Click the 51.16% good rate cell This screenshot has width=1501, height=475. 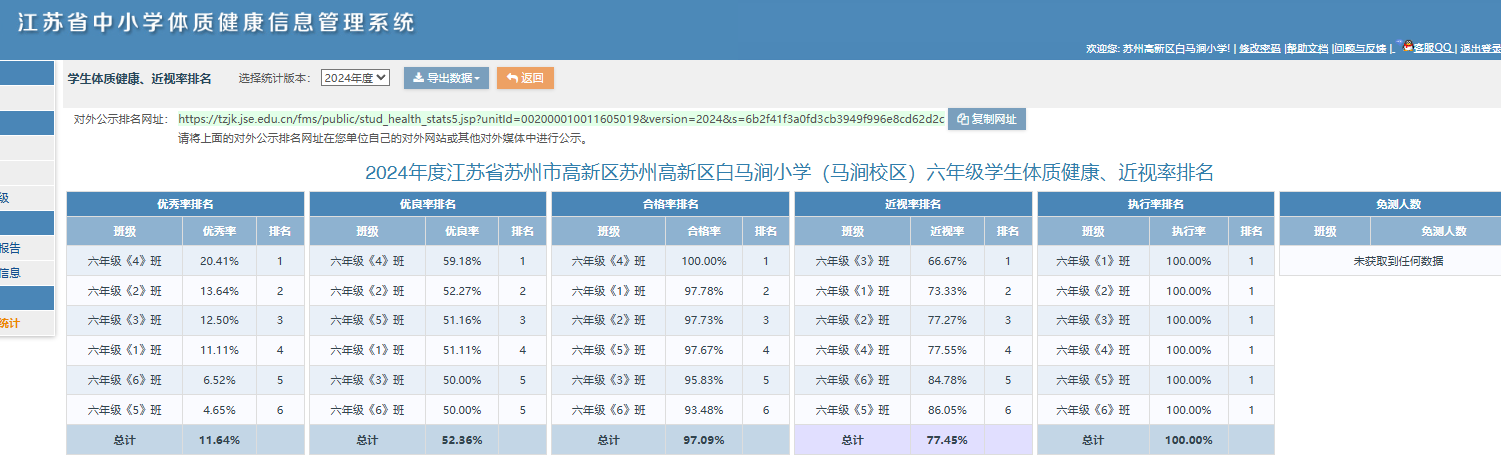pyautogui.click(x=462, y=321)
